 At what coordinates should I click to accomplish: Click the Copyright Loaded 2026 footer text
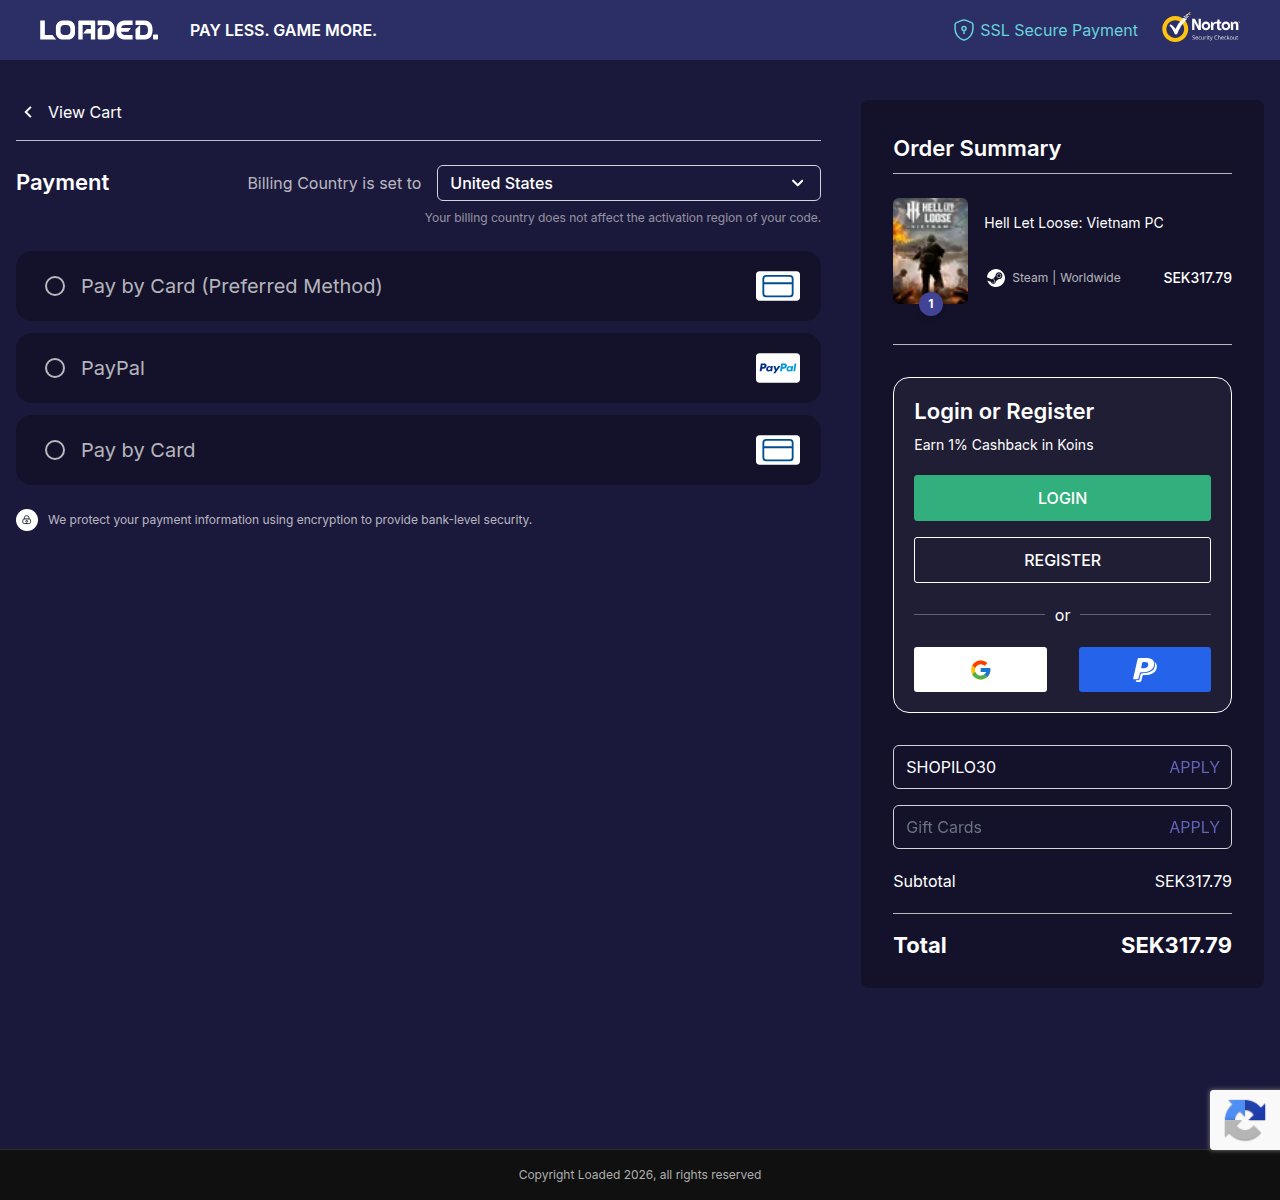(640, 1175)
